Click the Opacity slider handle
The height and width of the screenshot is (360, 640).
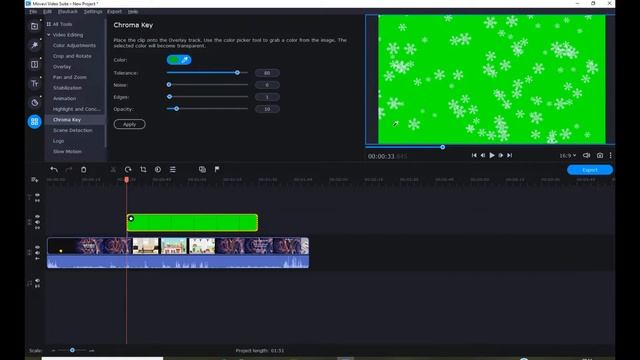point(176,109)
